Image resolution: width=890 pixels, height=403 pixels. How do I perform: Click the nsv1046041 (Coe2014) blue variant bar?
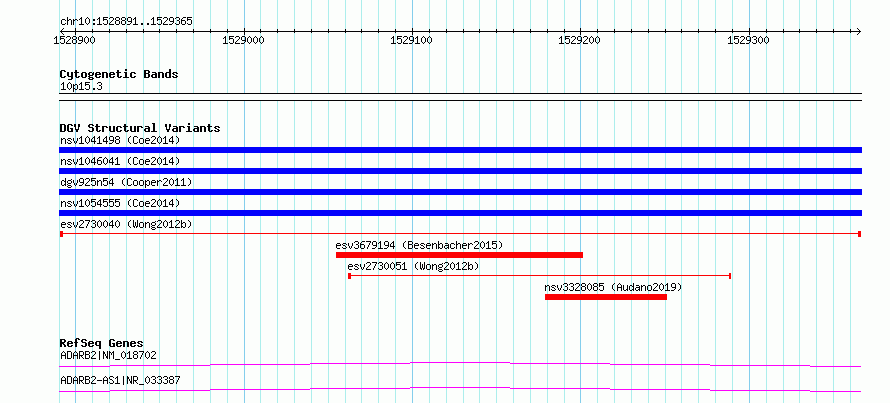pos(460,171)
